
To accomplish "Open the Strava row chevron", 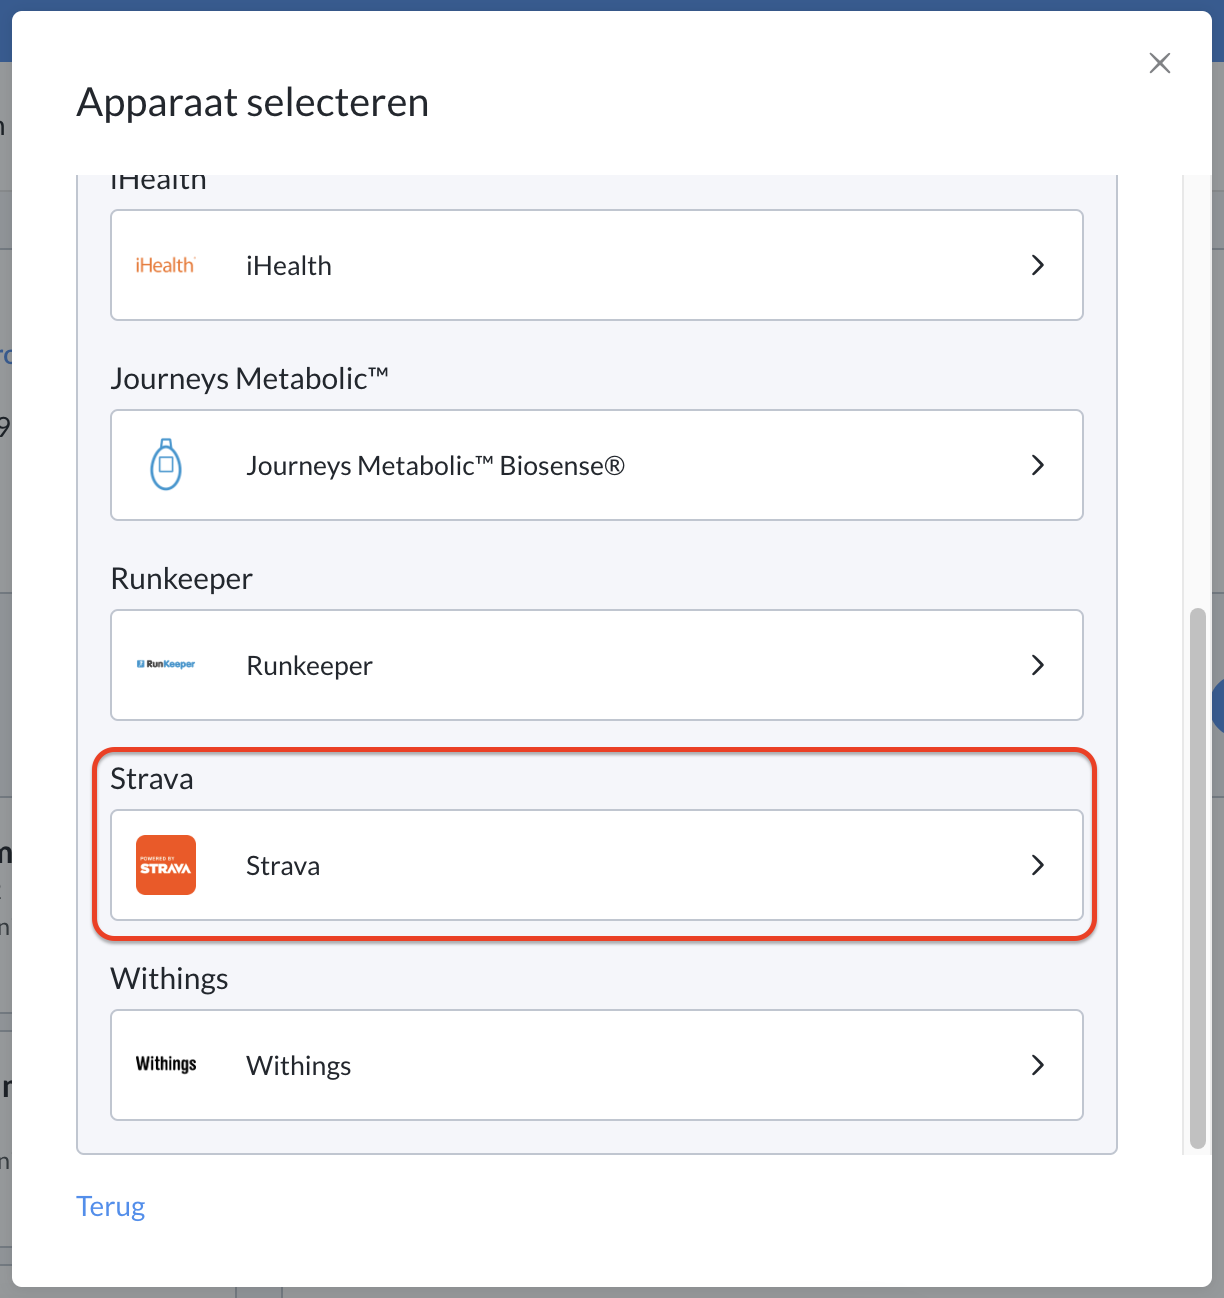I will (x=1038, y=865).
